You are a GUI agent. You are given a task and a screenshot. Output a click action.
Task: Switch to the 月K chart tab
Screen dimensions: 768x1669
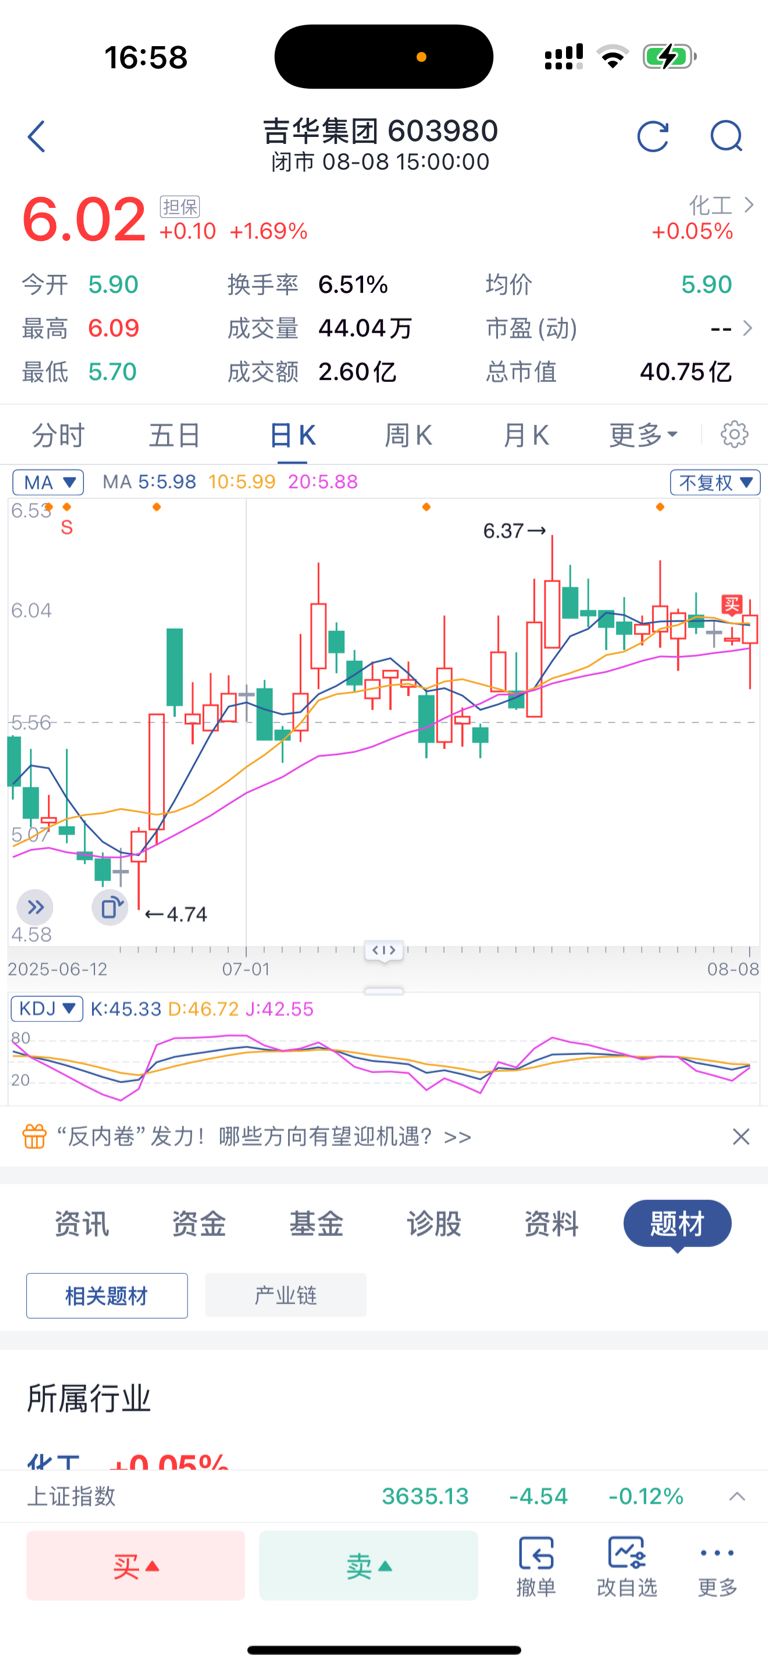(x=525, y=435)
